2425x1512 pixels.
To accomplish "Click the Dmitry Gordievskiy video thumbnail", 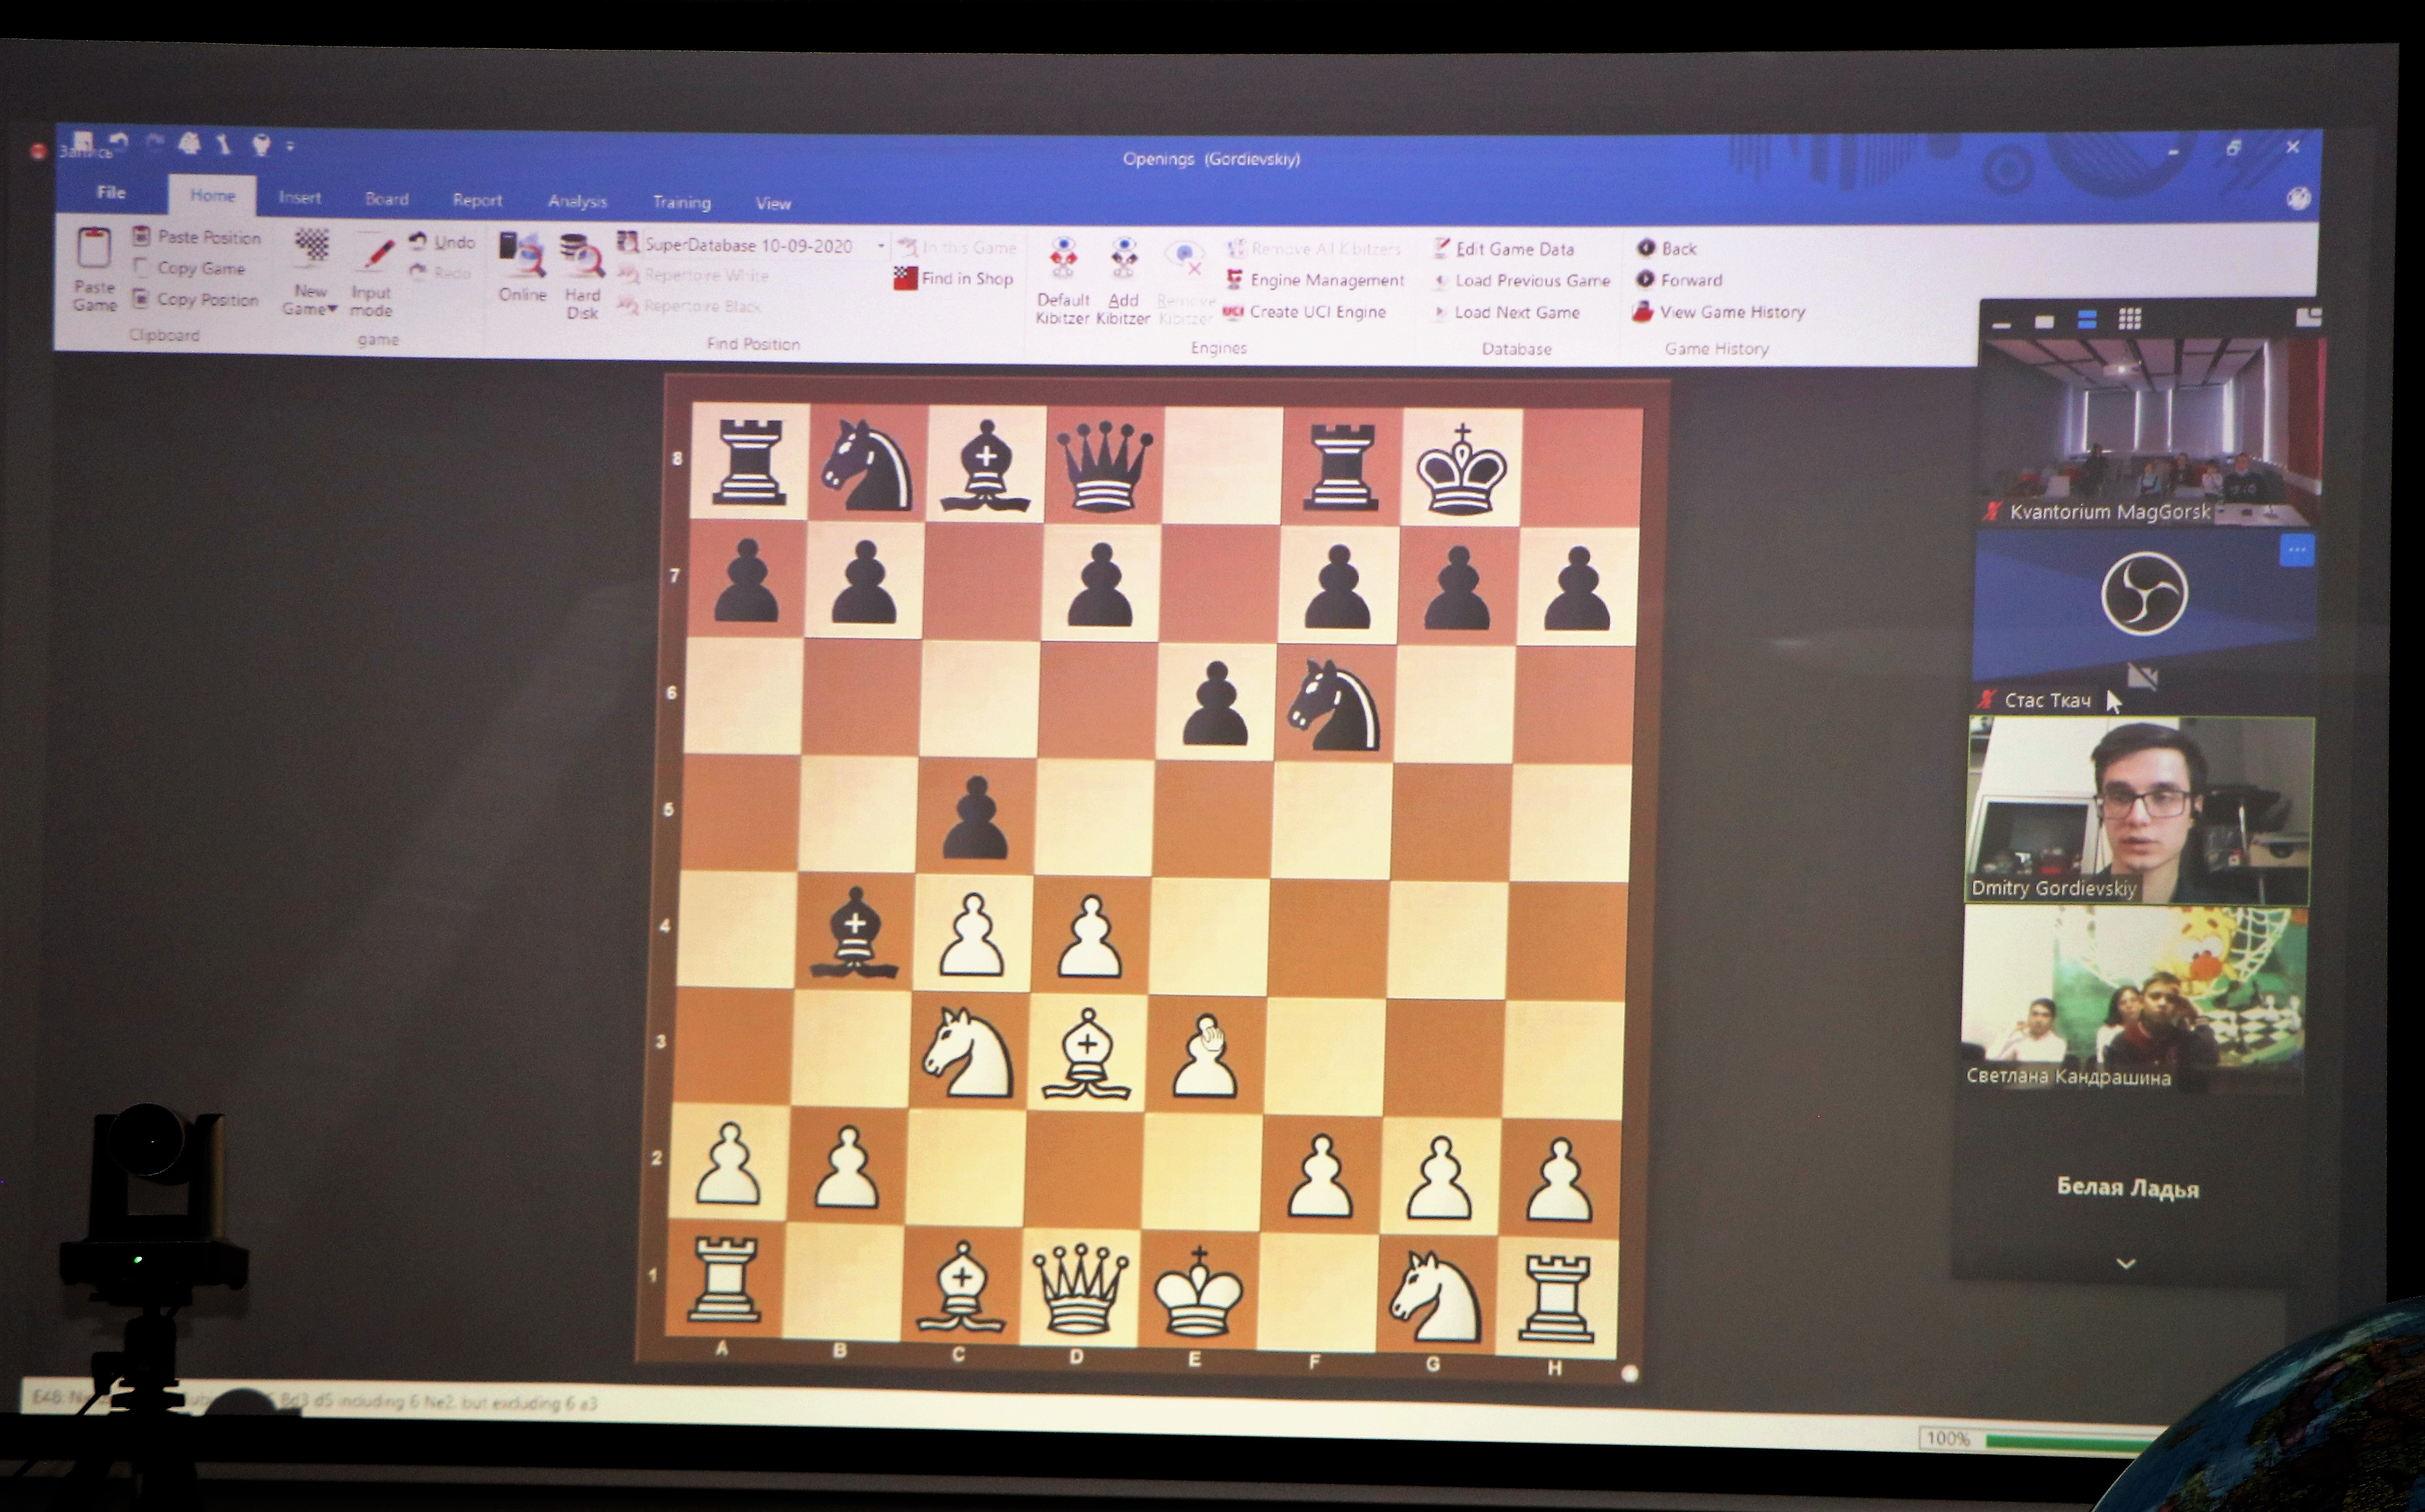I will [2138, 811].
